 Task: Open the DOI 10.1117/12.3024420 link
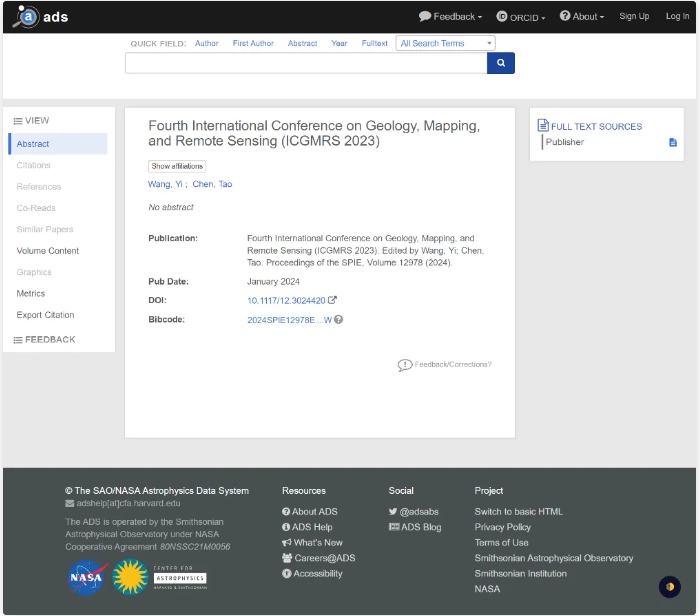(286, 300)
